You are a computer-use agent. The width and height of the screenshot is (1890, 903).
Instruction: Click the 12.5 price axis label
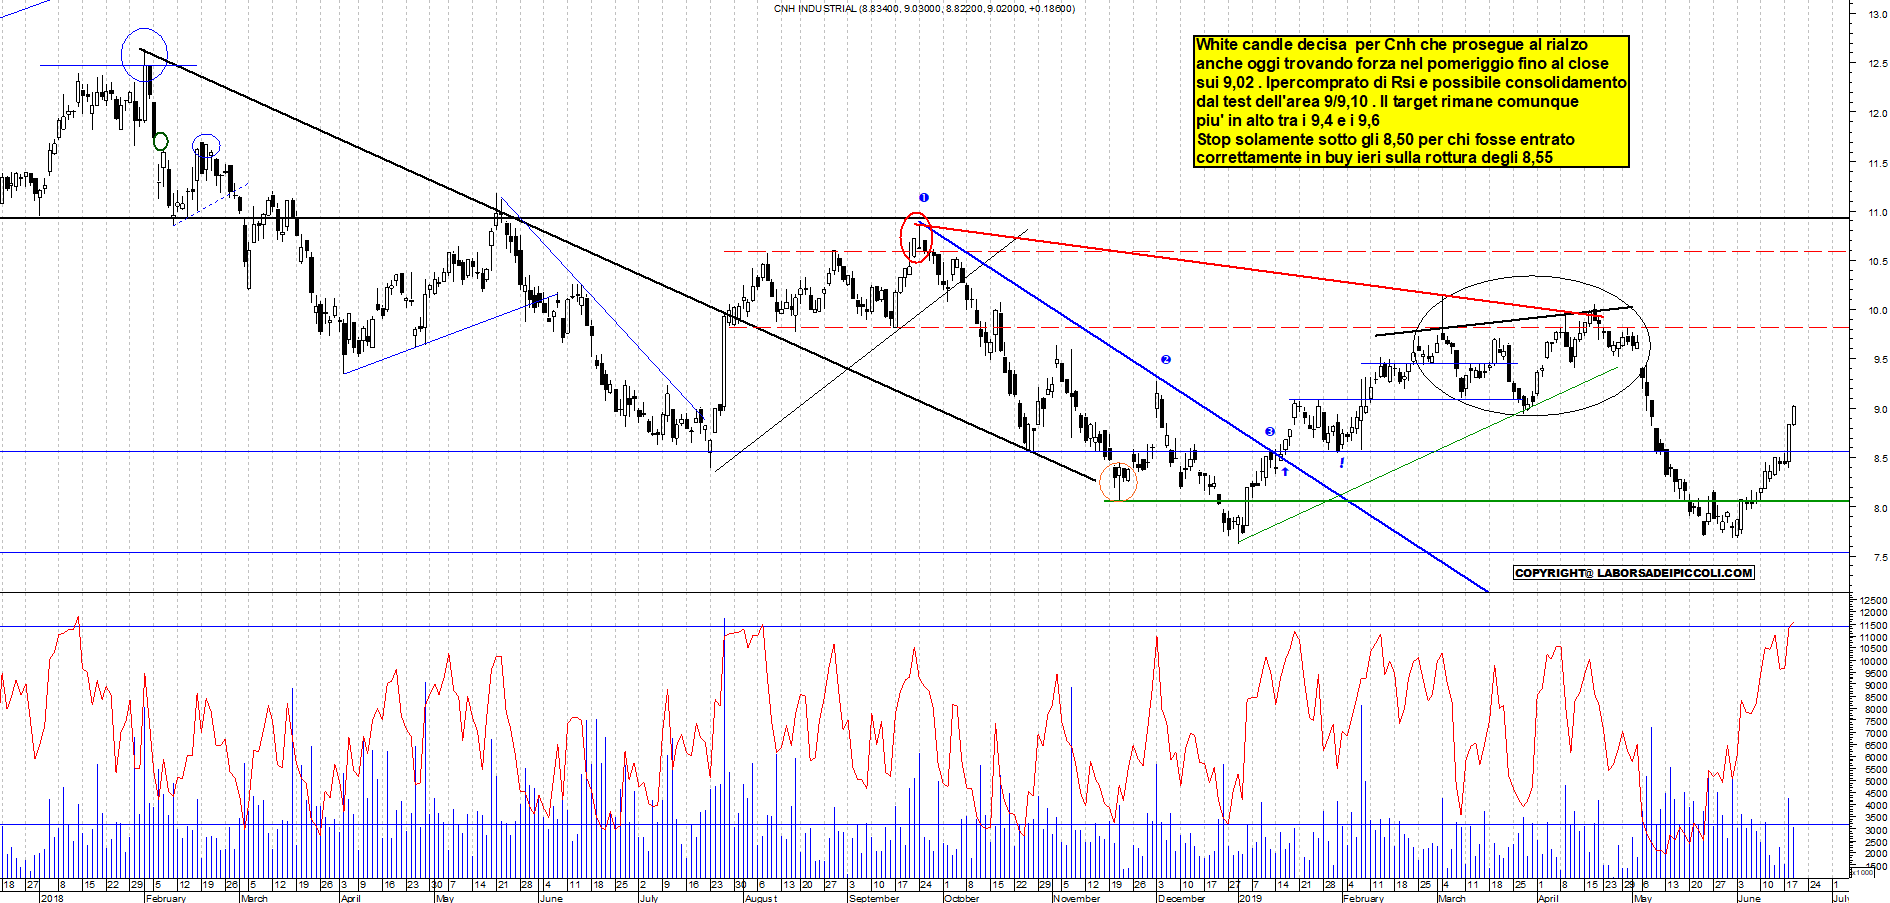coord(1877,64)
